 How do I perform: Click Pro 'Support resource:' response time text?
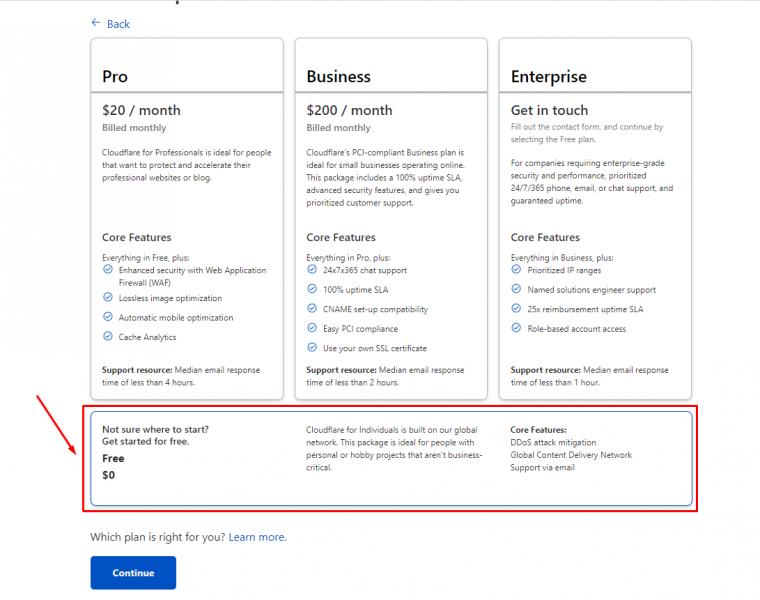[181, 376]
